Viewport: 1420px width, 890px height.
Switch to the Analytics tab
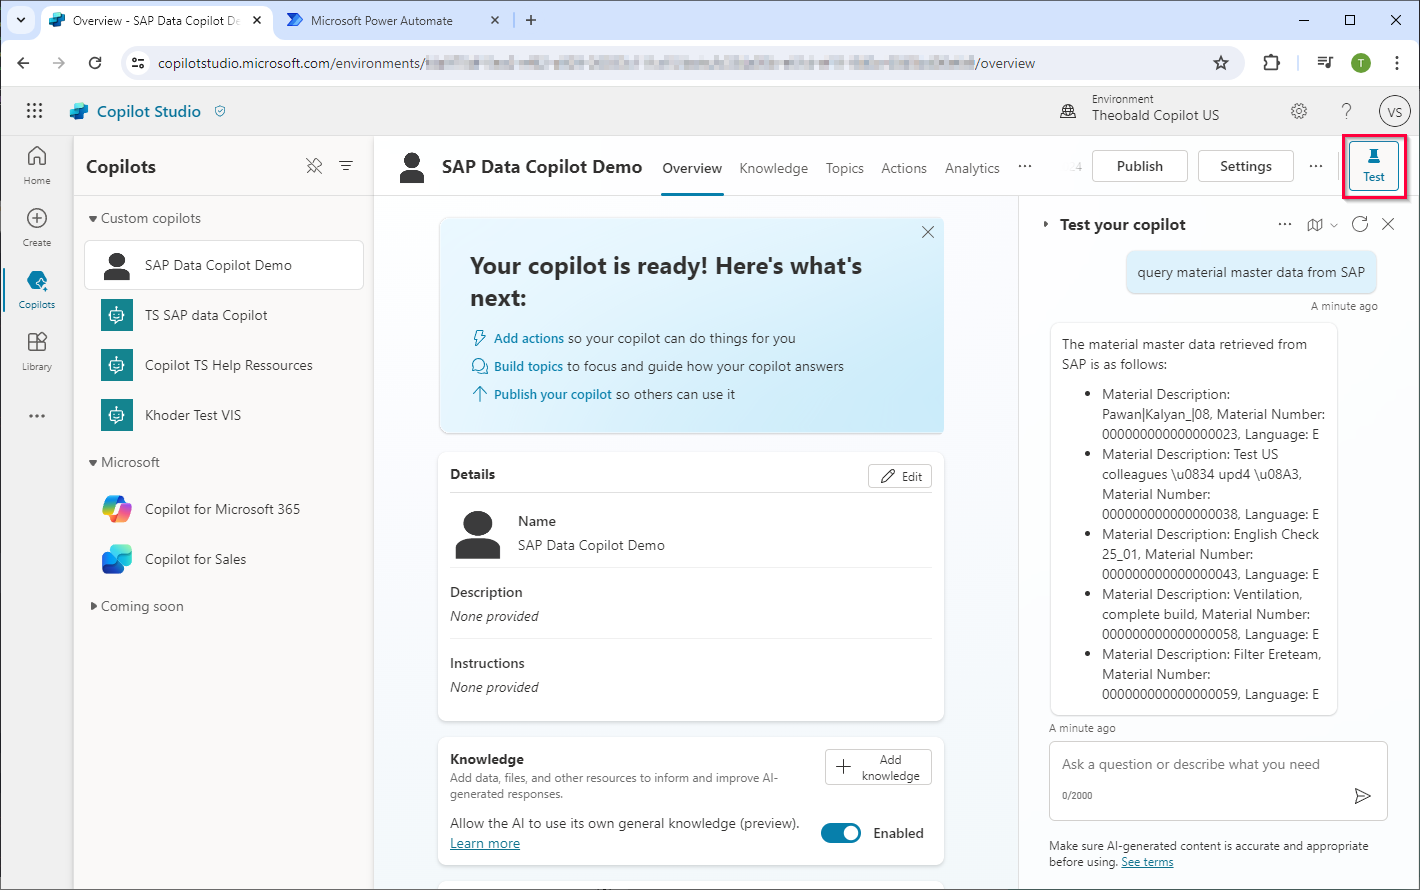click(x=972, y=168)
